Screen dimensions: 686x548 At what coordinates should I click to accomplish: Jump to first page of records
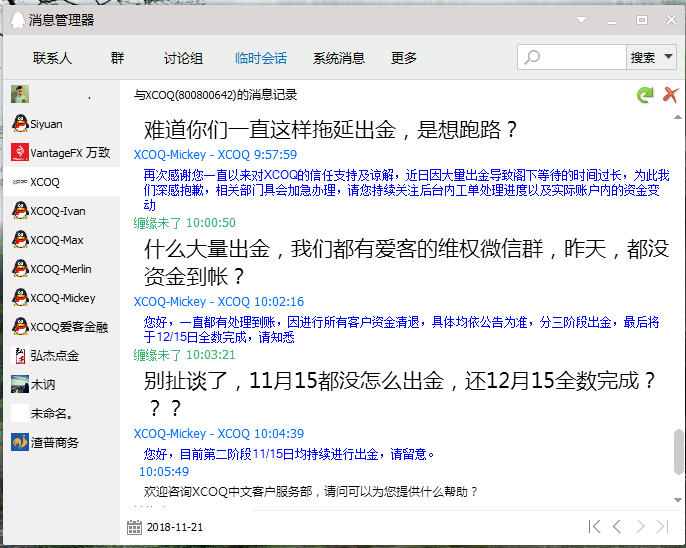pos(594,526)
